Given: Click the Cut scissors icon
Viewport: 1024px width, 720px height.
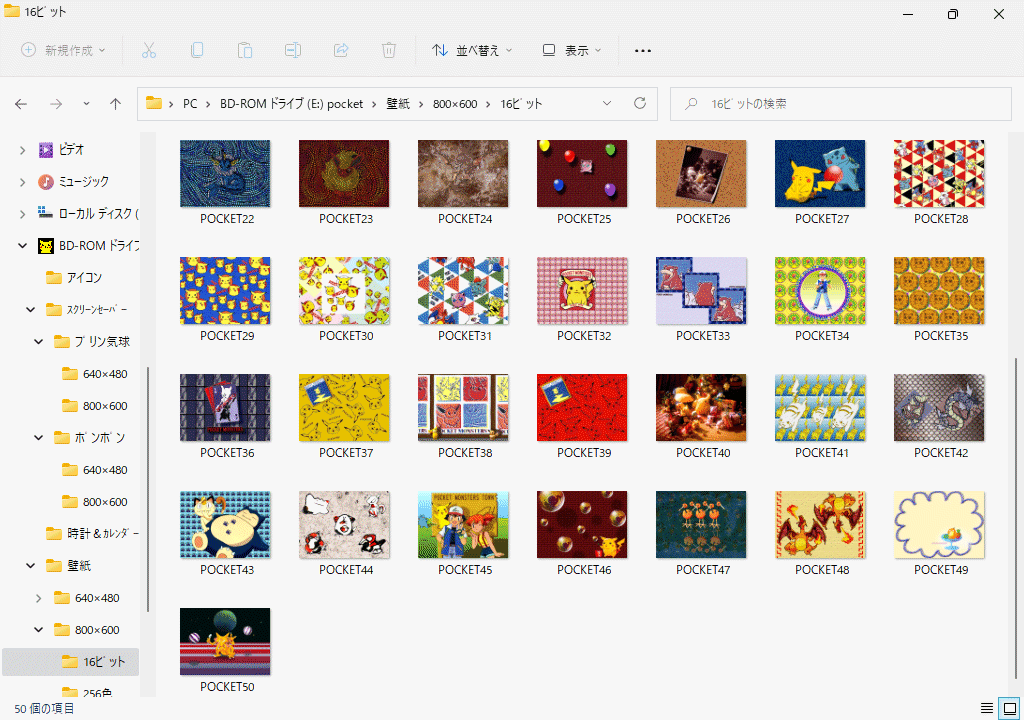Looking at the screenshot, I should pyautogui.click(x=149, y=50).
